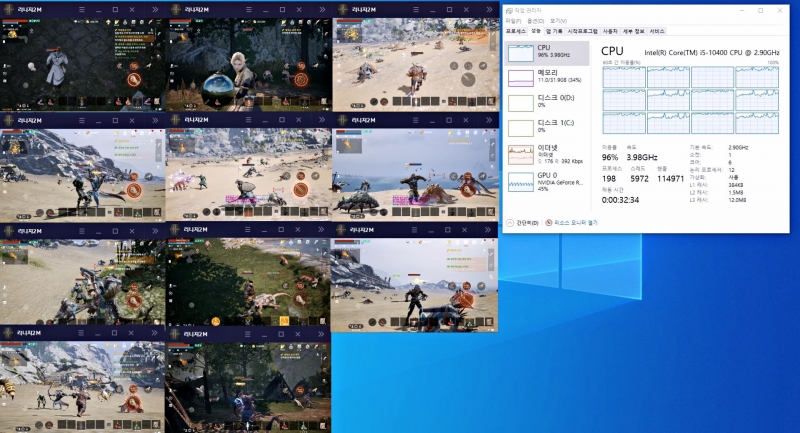
Task: Switch to 서비스 tab
Action: [657, 31]
